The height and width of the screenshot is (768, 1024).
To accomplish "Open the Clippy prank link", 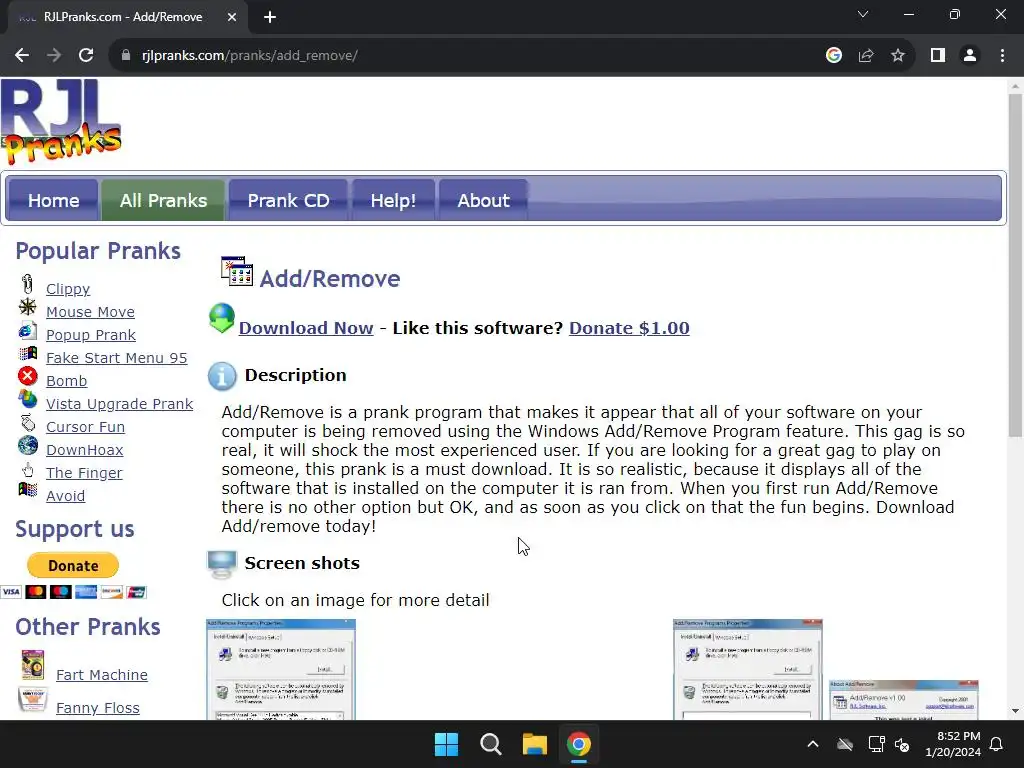I will coord(68,289).
